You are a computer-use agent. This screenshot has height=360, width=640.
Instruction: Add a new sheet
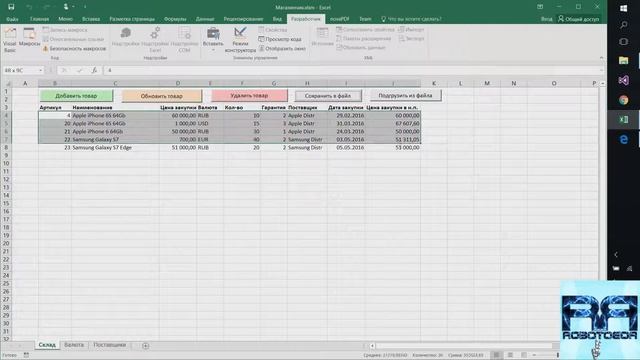coord(146,346)
